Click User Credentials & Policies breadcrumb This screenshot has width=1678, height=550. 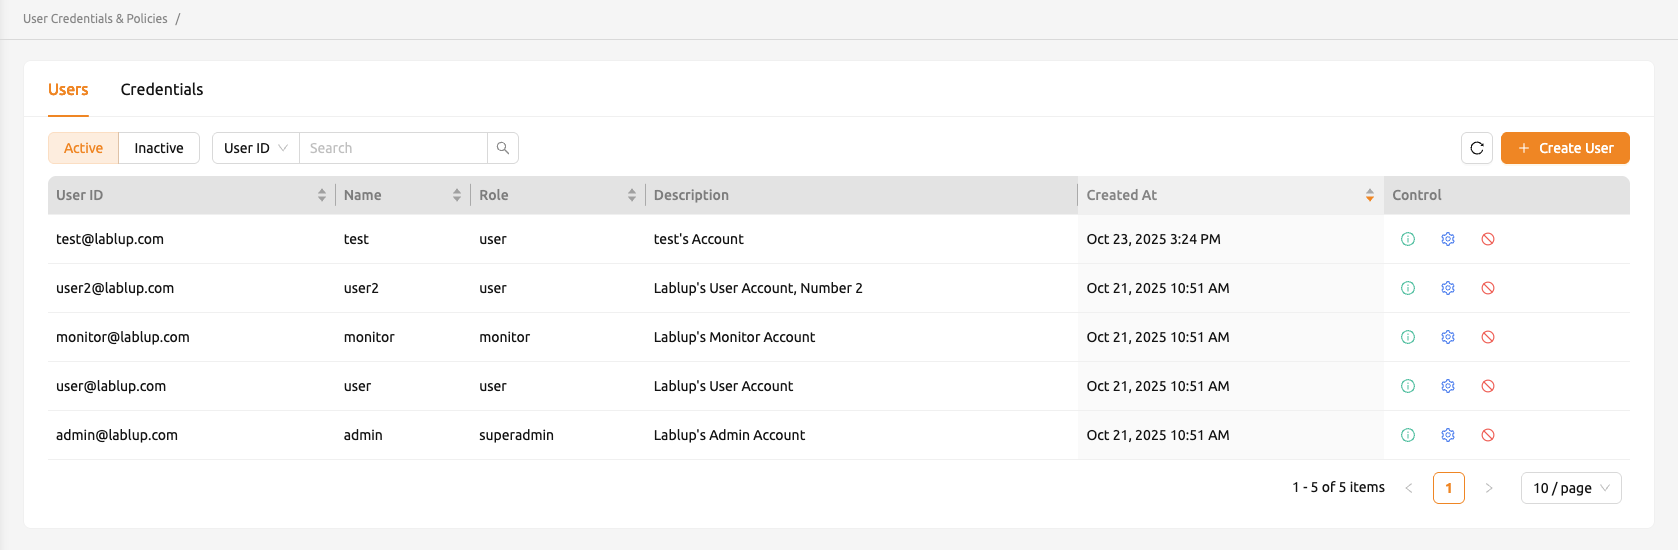point(95,19)
